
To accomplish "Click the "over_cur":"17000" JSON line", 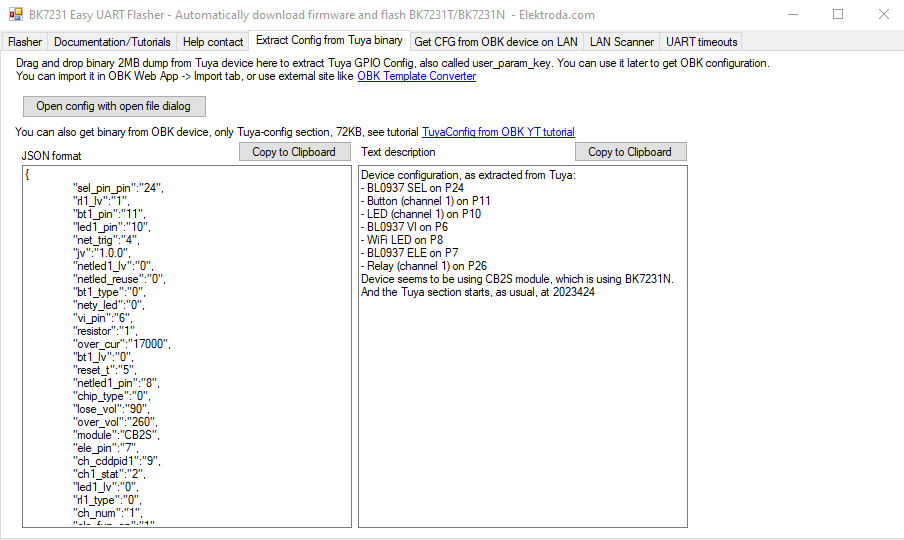I will tap(122, 344).
